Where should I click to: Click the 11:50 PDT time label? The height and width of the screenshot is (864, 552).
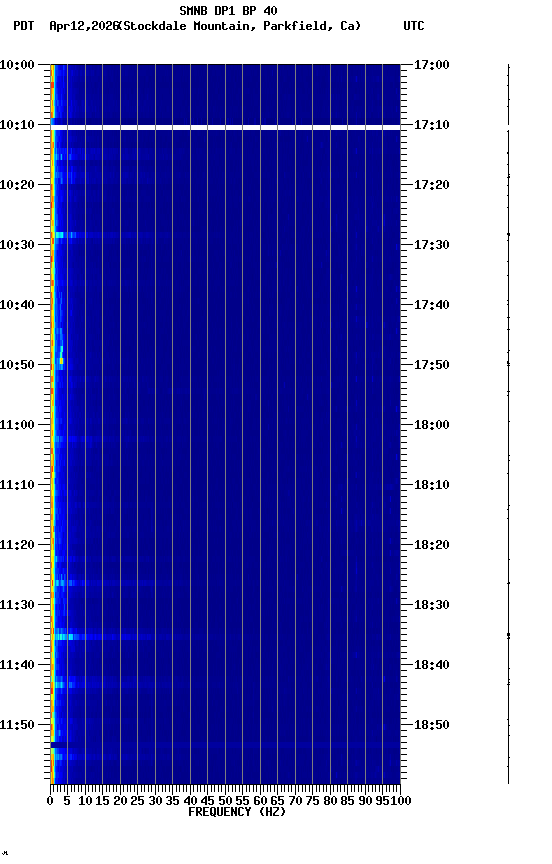(17, 725)
